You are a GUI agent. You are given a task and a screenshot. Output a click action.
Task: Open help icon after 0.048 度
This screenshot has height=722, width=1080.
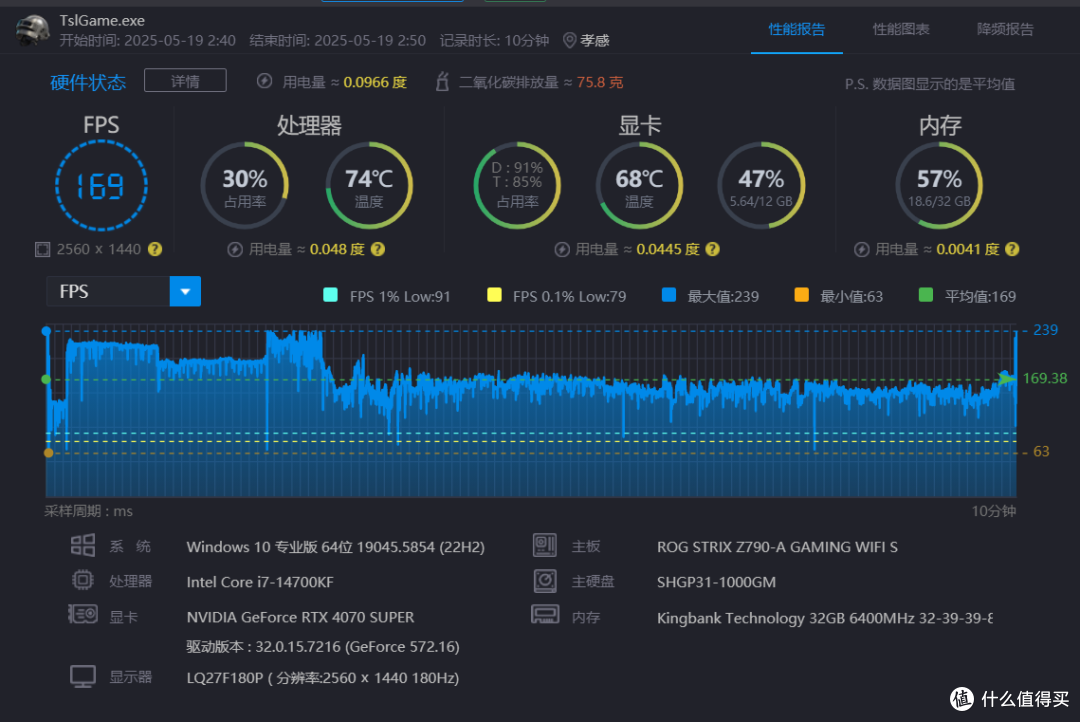[x=377, y=249]
